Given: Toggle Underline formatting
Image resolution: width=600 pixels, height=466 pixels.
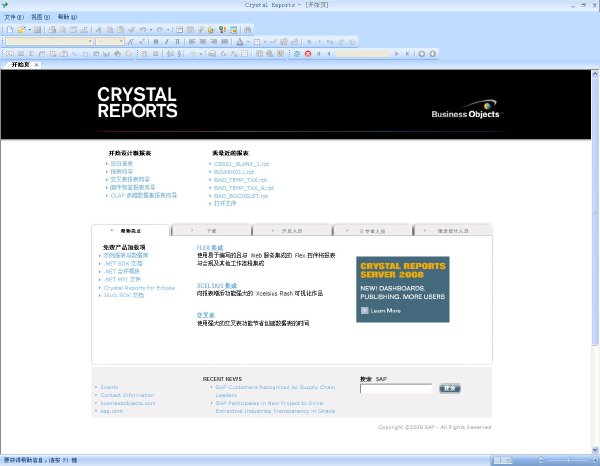Looking at the screenshot, I should (177, 41).
